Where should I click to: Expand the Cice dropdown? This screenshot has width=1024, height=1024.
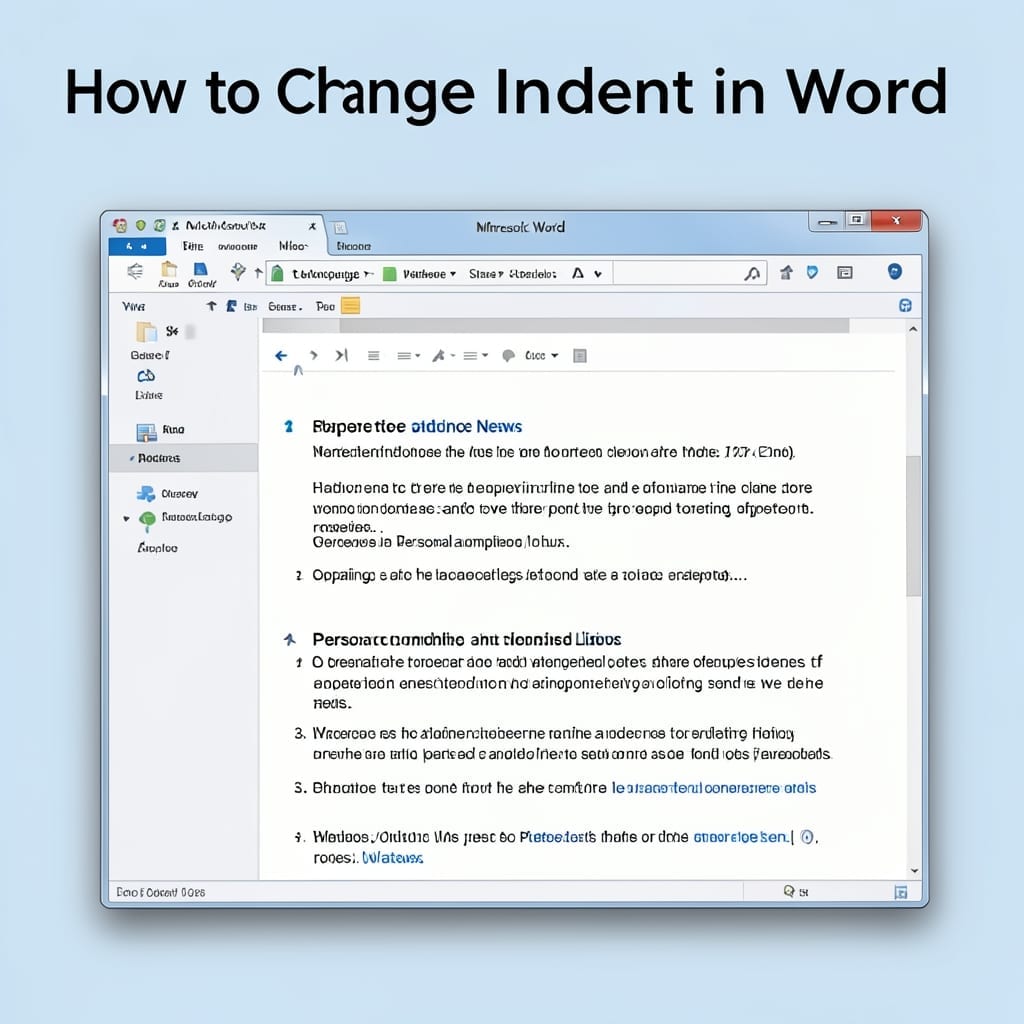point(541,356)
